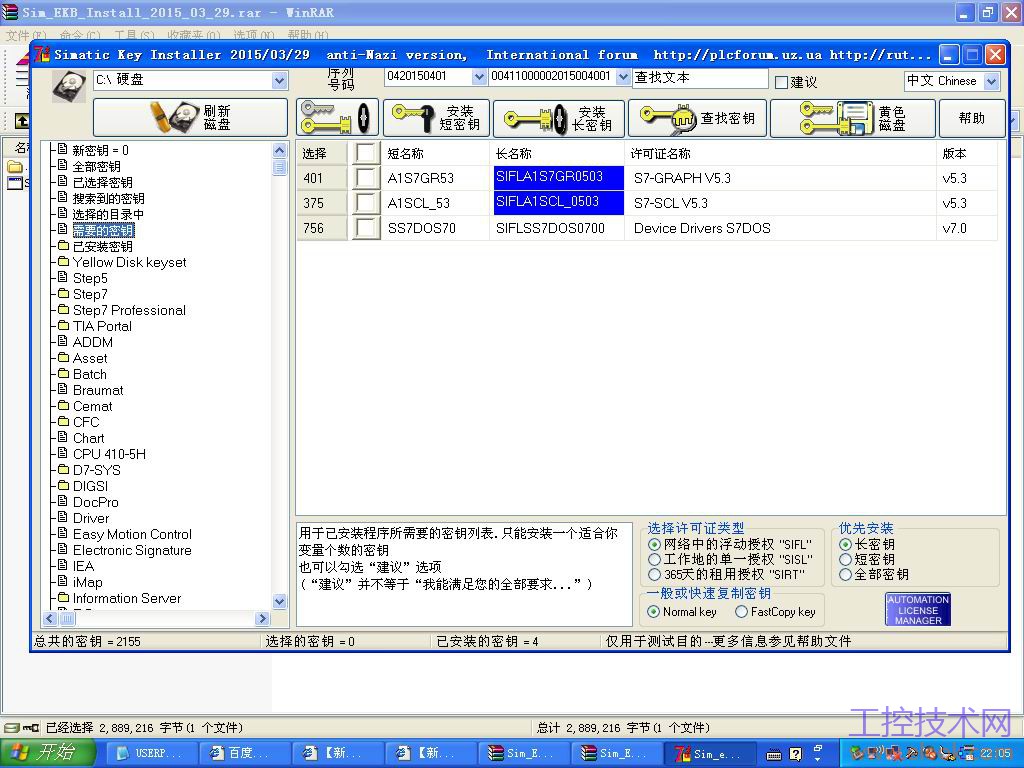1024x768 pixels.
Task: Toggle the 建议 (suggest) checkbox
Action: [781, 82]
